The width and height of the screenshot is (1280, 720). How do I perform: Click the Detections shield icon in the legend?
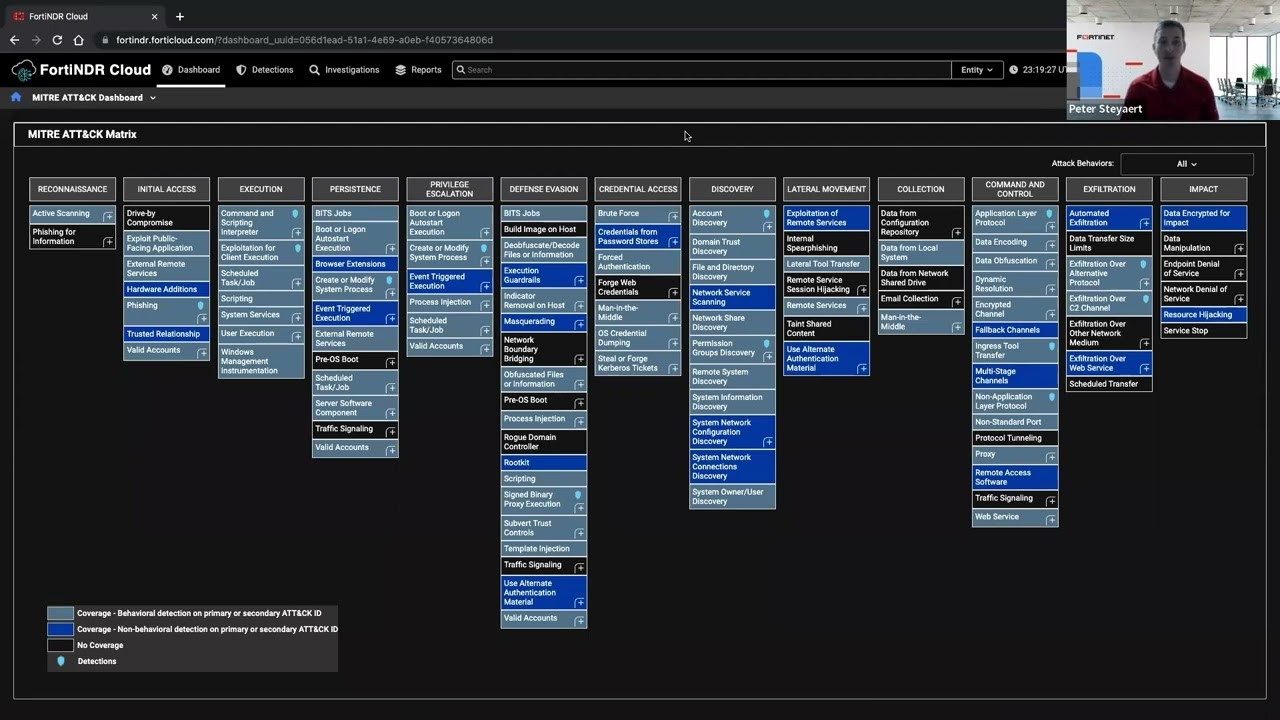[x=61, y=661]
